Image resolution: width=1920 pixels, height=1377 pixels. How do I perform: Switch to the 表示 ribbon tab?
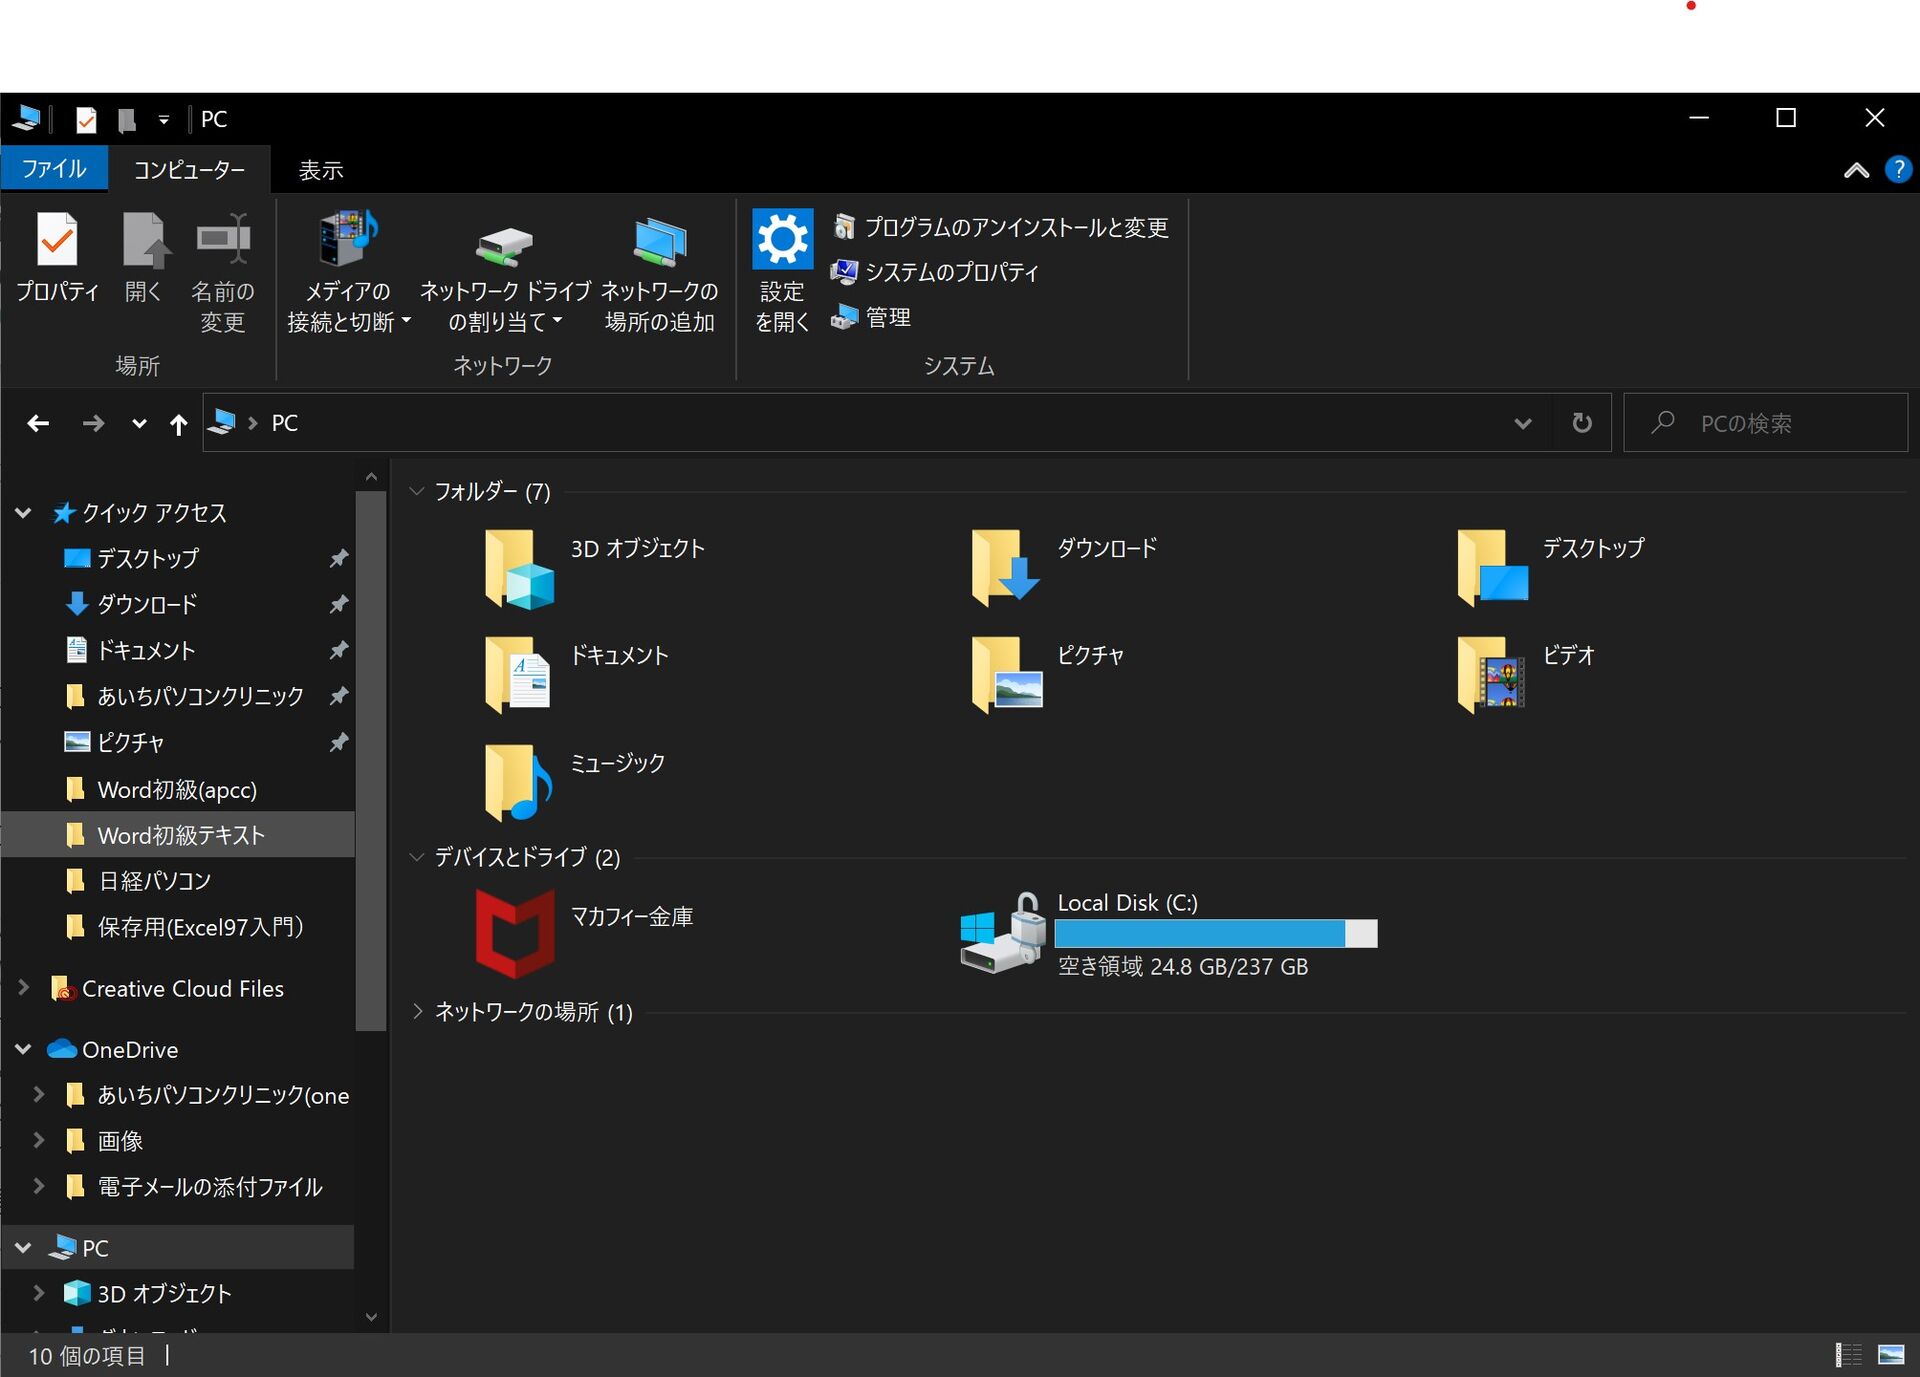[x=321, y=171]
